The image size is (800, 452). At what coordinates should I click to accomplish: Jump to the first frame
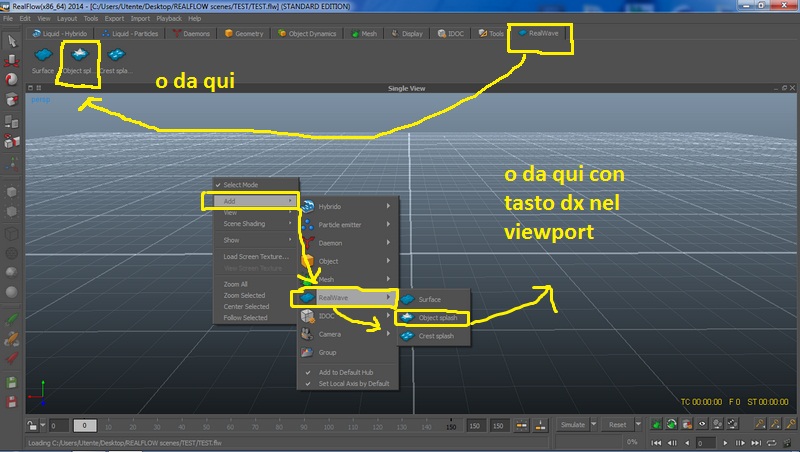tap(657, 443)
